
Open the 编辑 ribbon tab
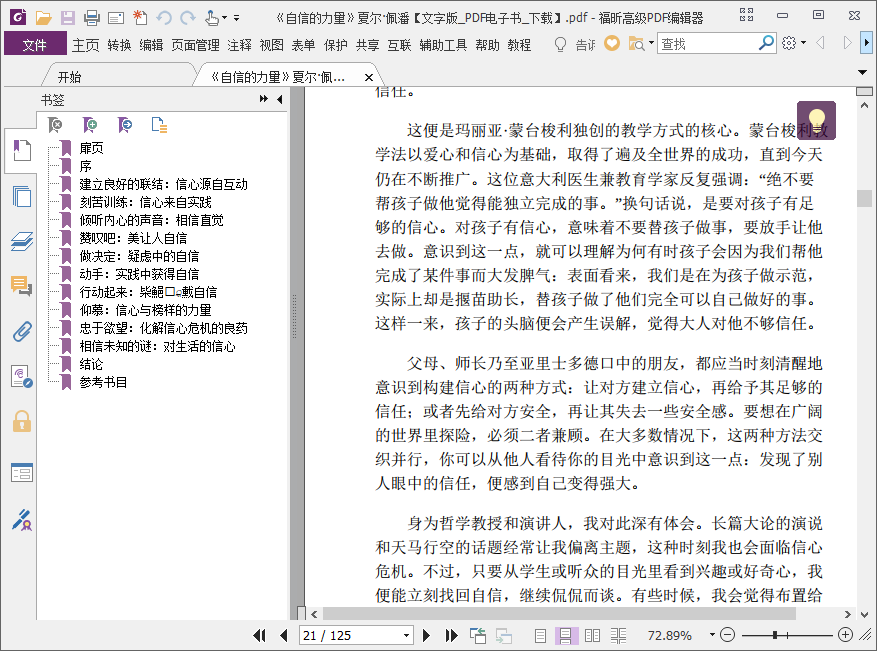(151, 45)
